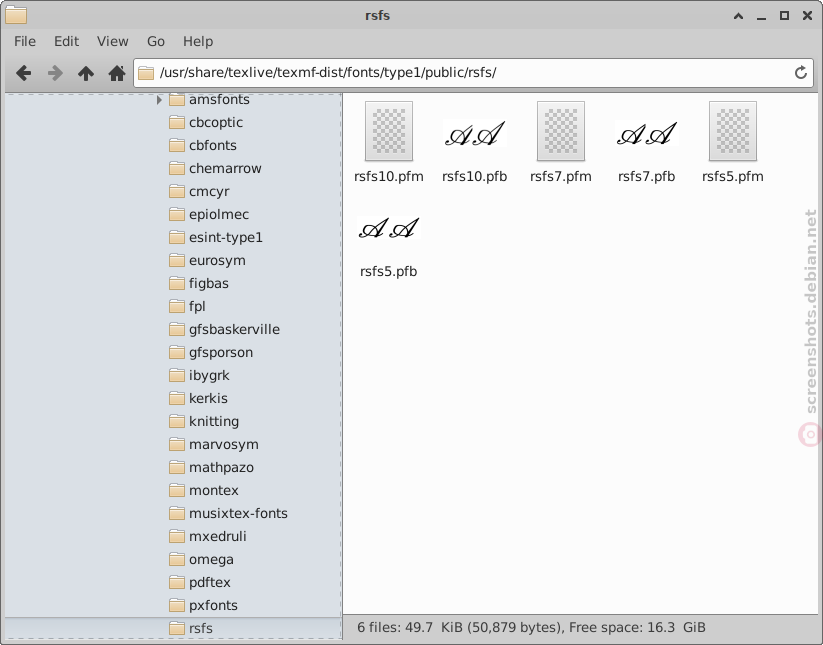The width and height of the screenshot is (823, 645).
Task: Click the folder icon in path bar
Action: click(x=146, y=72)
